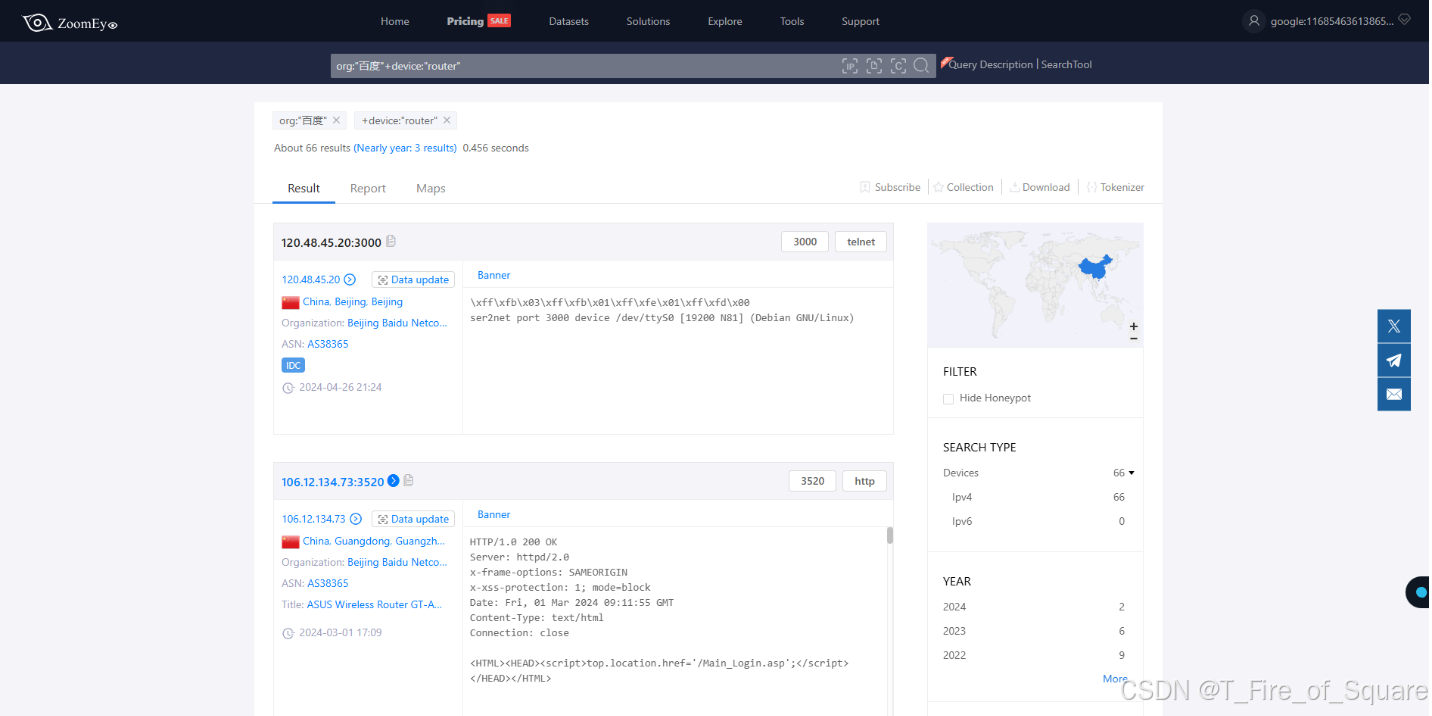Expand More years in the Year filter
This screenshot has height=716, width=1432.
click(x=1115, y=679)
